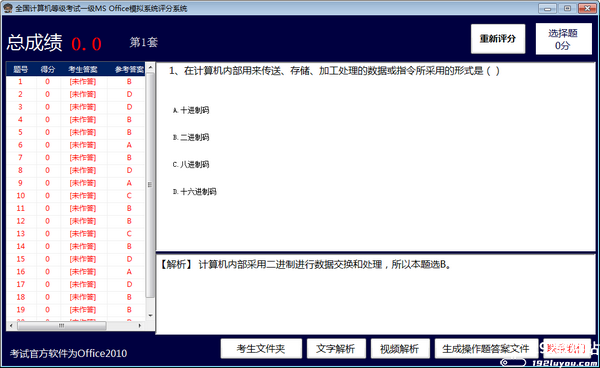
Task: Open the 选择题 0分 score panel
Action: pos(563,39)
